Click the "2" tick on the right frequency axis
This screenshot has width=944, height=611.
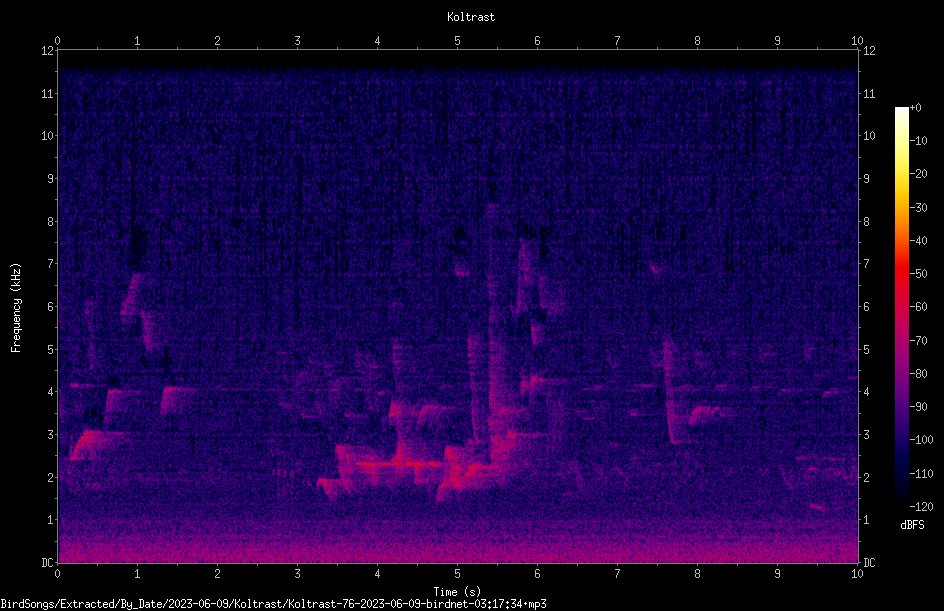coord(867,477)
